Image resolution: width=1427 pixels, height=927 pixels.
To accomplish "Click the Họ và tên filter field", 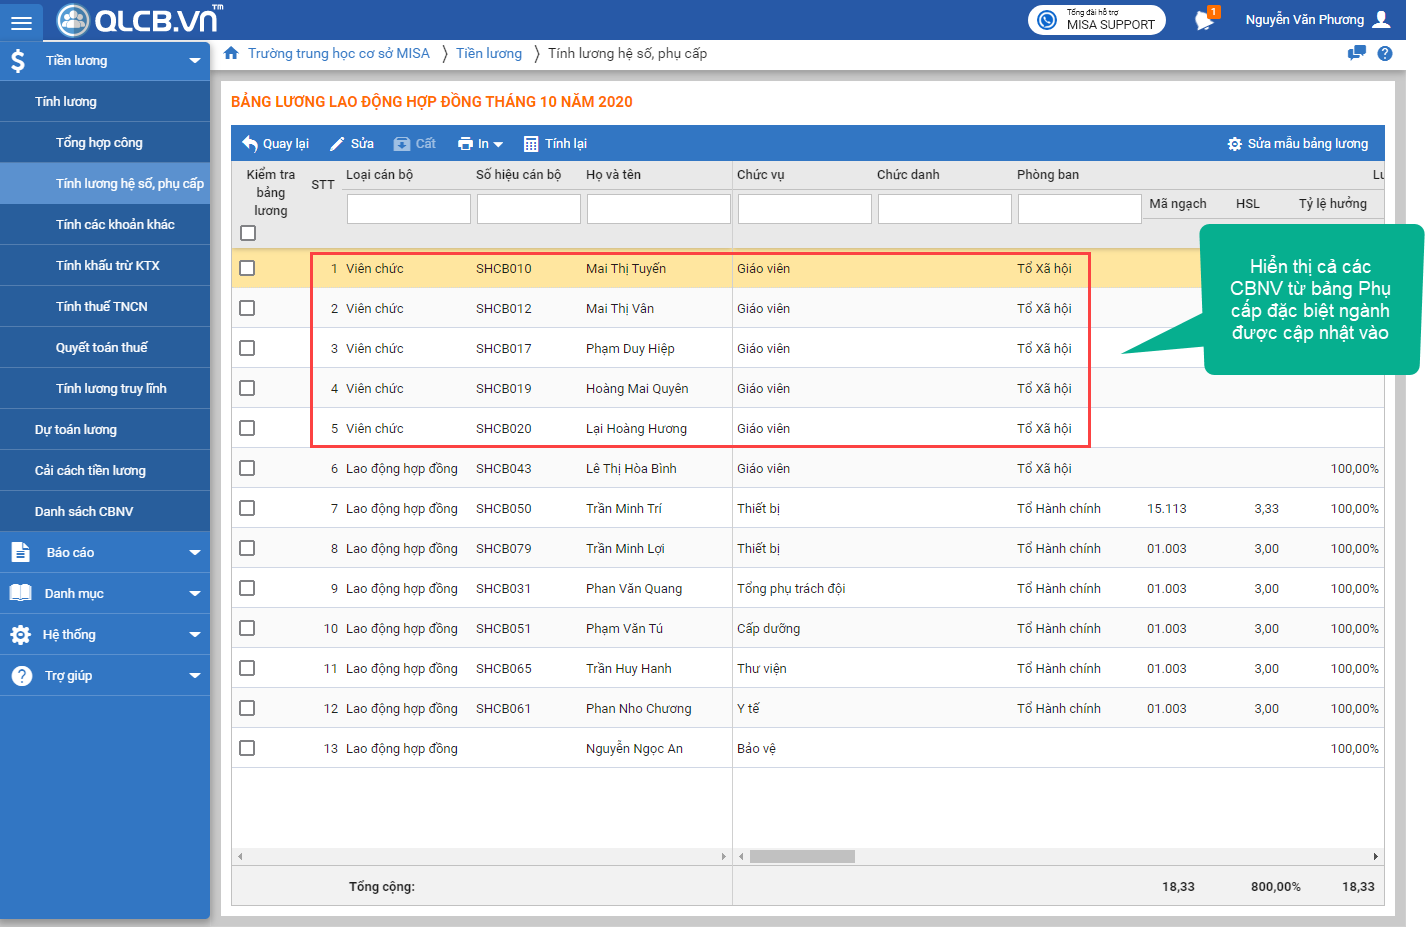I will click(658, 209).
